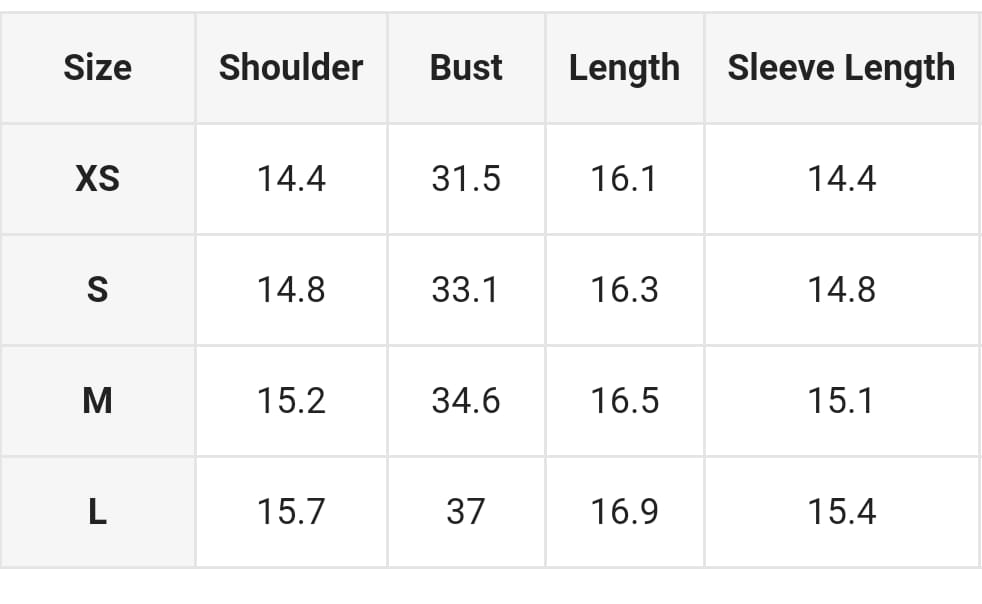The width and height of the screenshot is (982, 604).
Task: Click the M size row label
Action: tap(97, 401)
